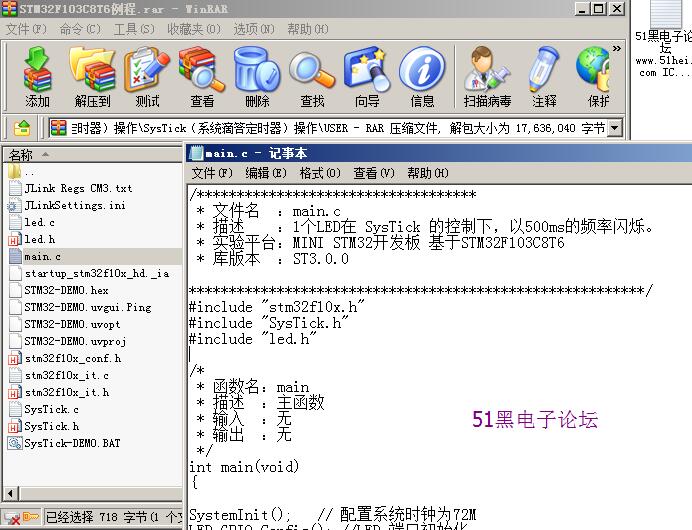Screen dimensions: 692x530
Task: Open WinRAR 帮助(H) menu
Action: click(x=308, y=29)
